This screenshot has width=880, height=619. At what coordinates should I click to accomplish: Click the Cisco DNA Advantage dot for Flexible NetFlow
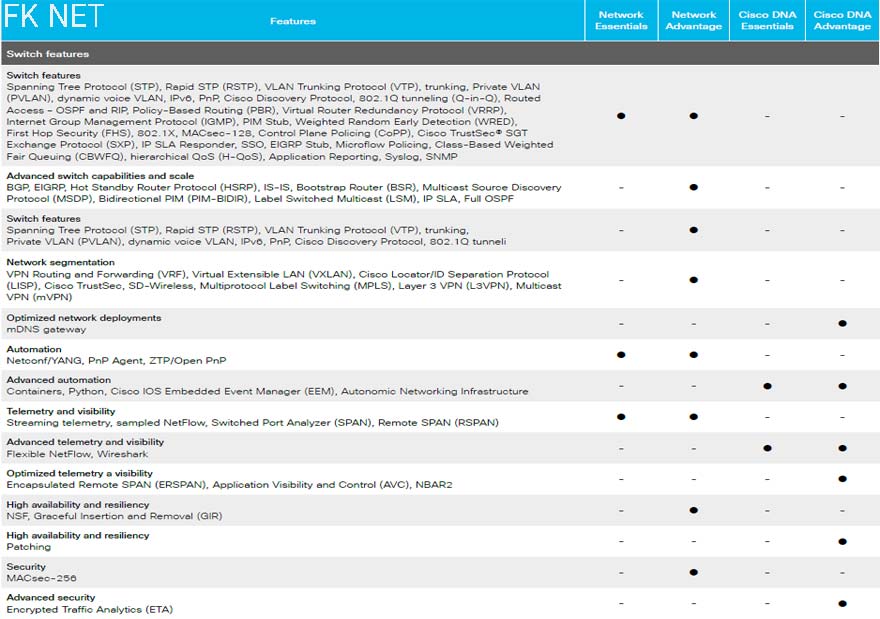842,448
